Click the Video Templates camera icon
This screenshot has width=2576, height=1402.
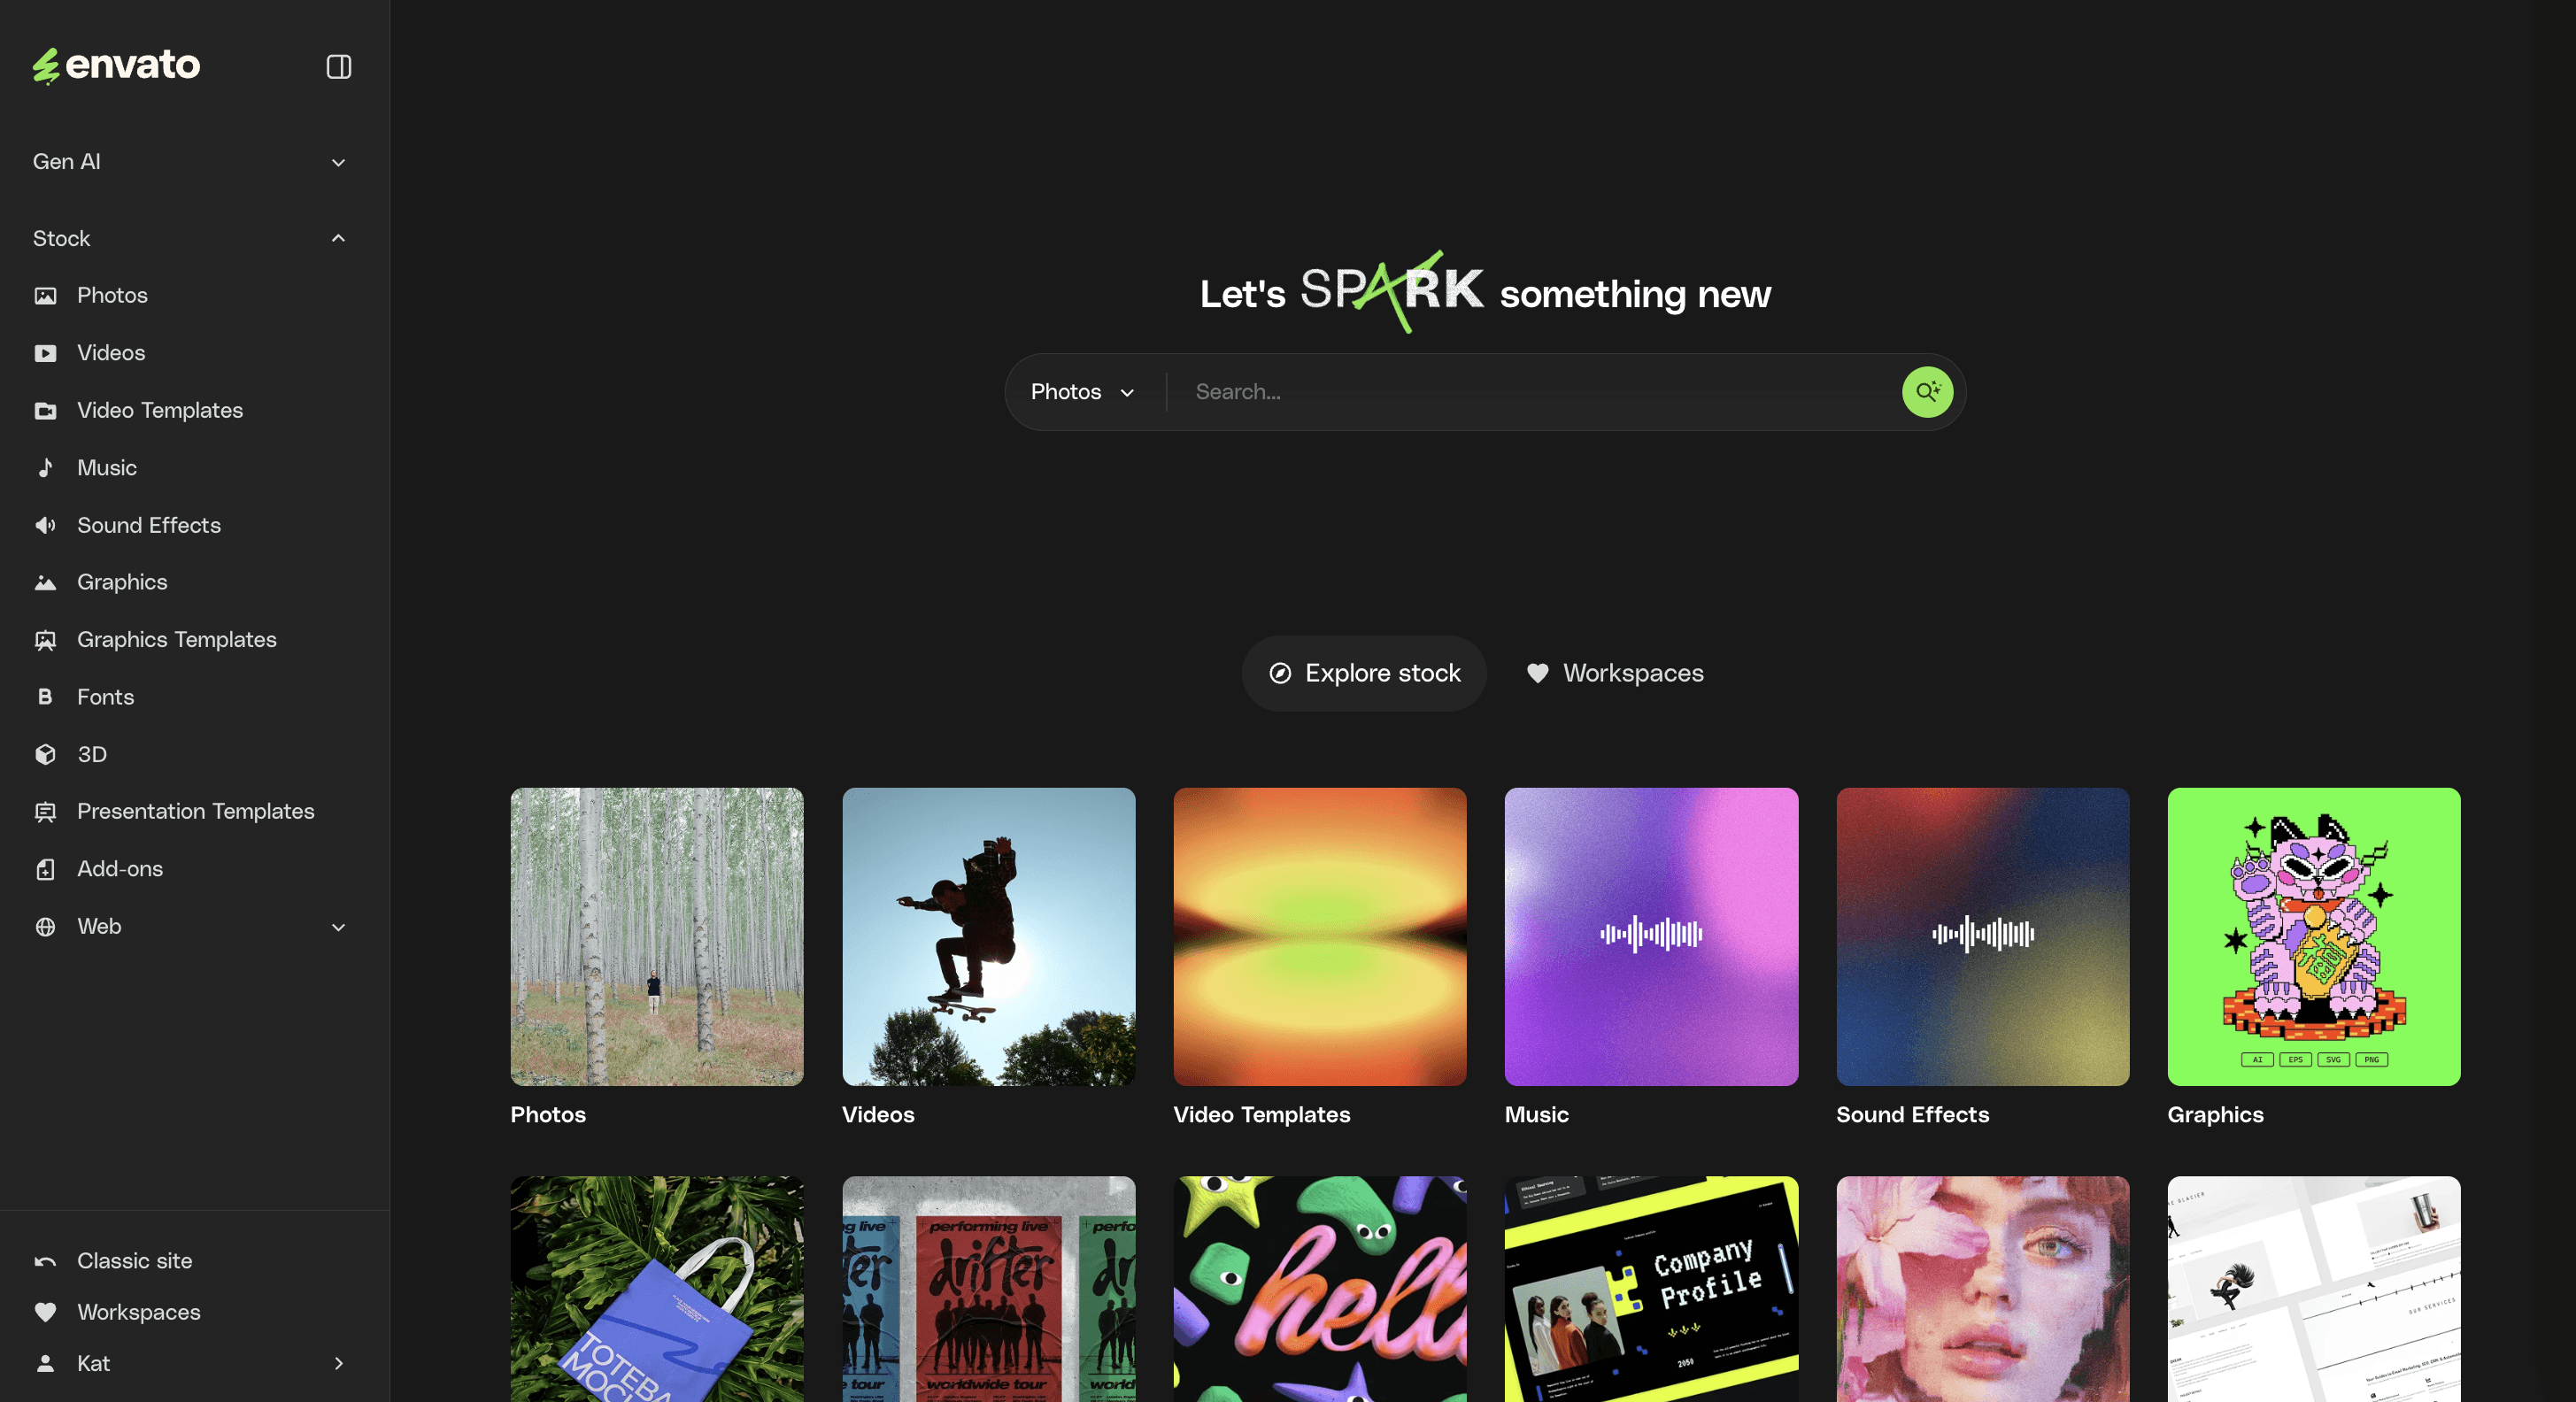[45, 410]
